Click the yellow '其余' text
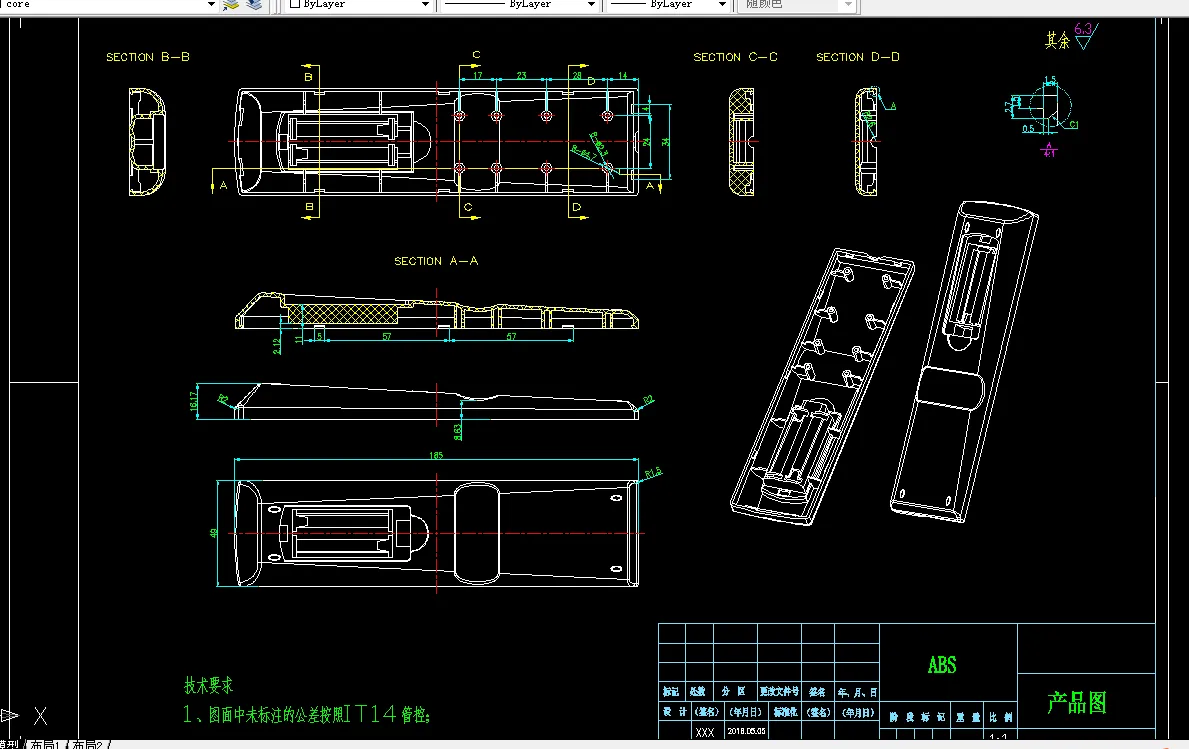This screenshot has height=749, width=1189. tap(1057, 40)
